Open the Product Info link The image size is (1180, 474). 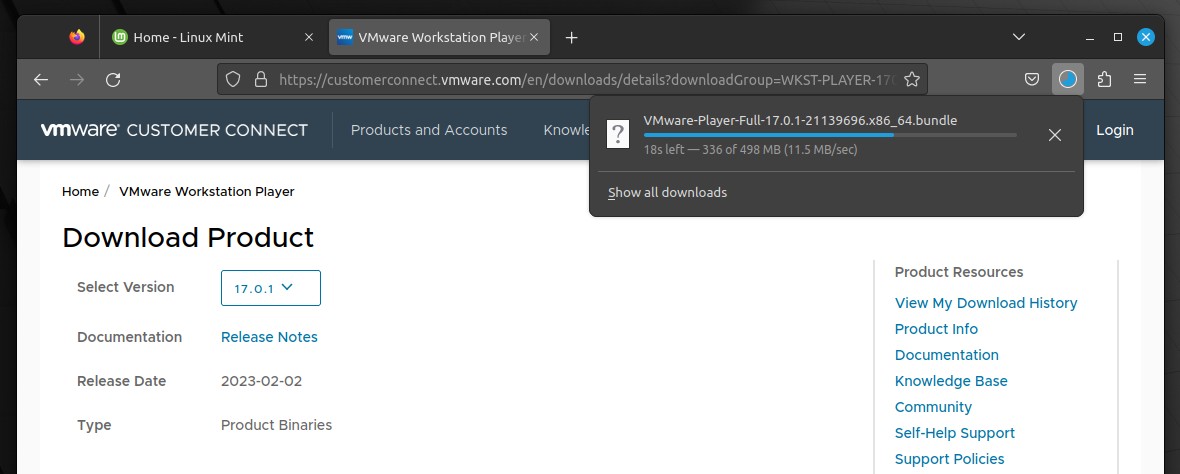click(936, 329)
